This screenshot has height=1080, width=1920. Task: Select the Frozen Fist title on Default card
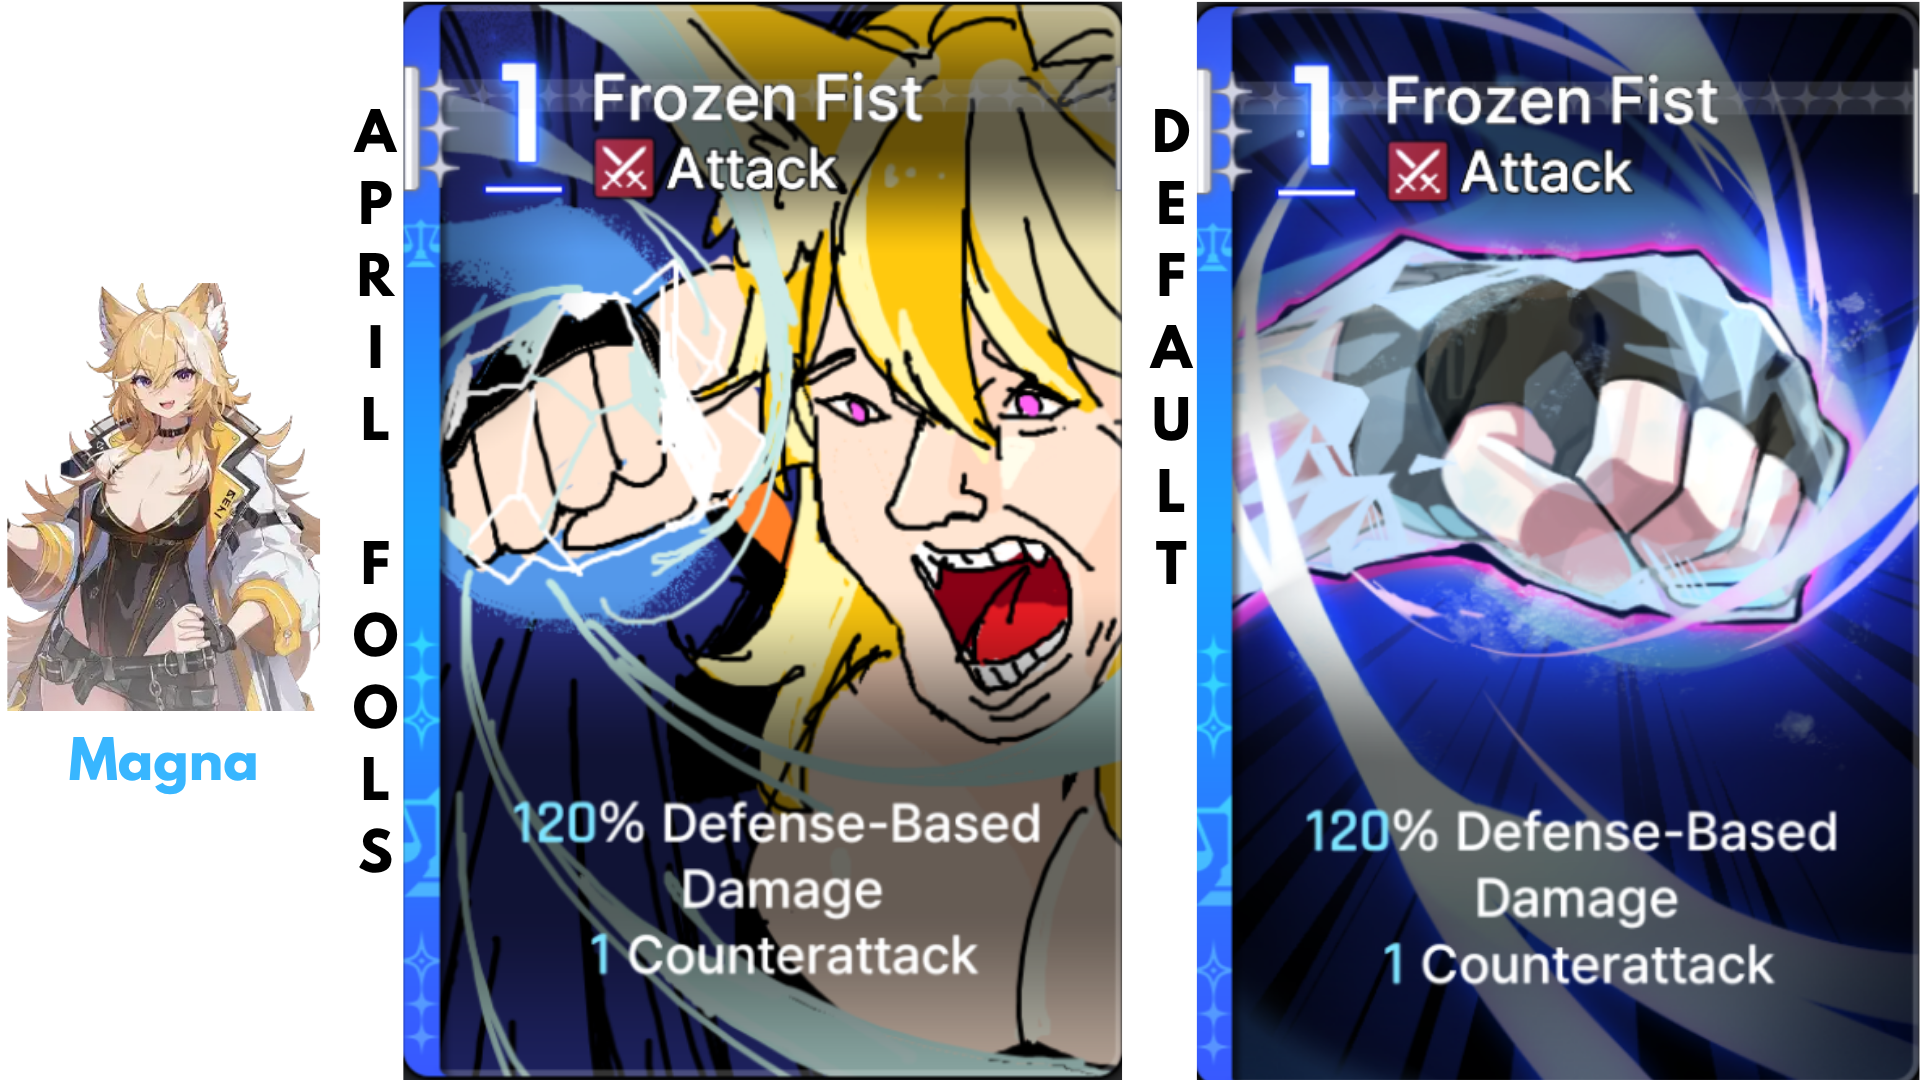pos(1551,101)
